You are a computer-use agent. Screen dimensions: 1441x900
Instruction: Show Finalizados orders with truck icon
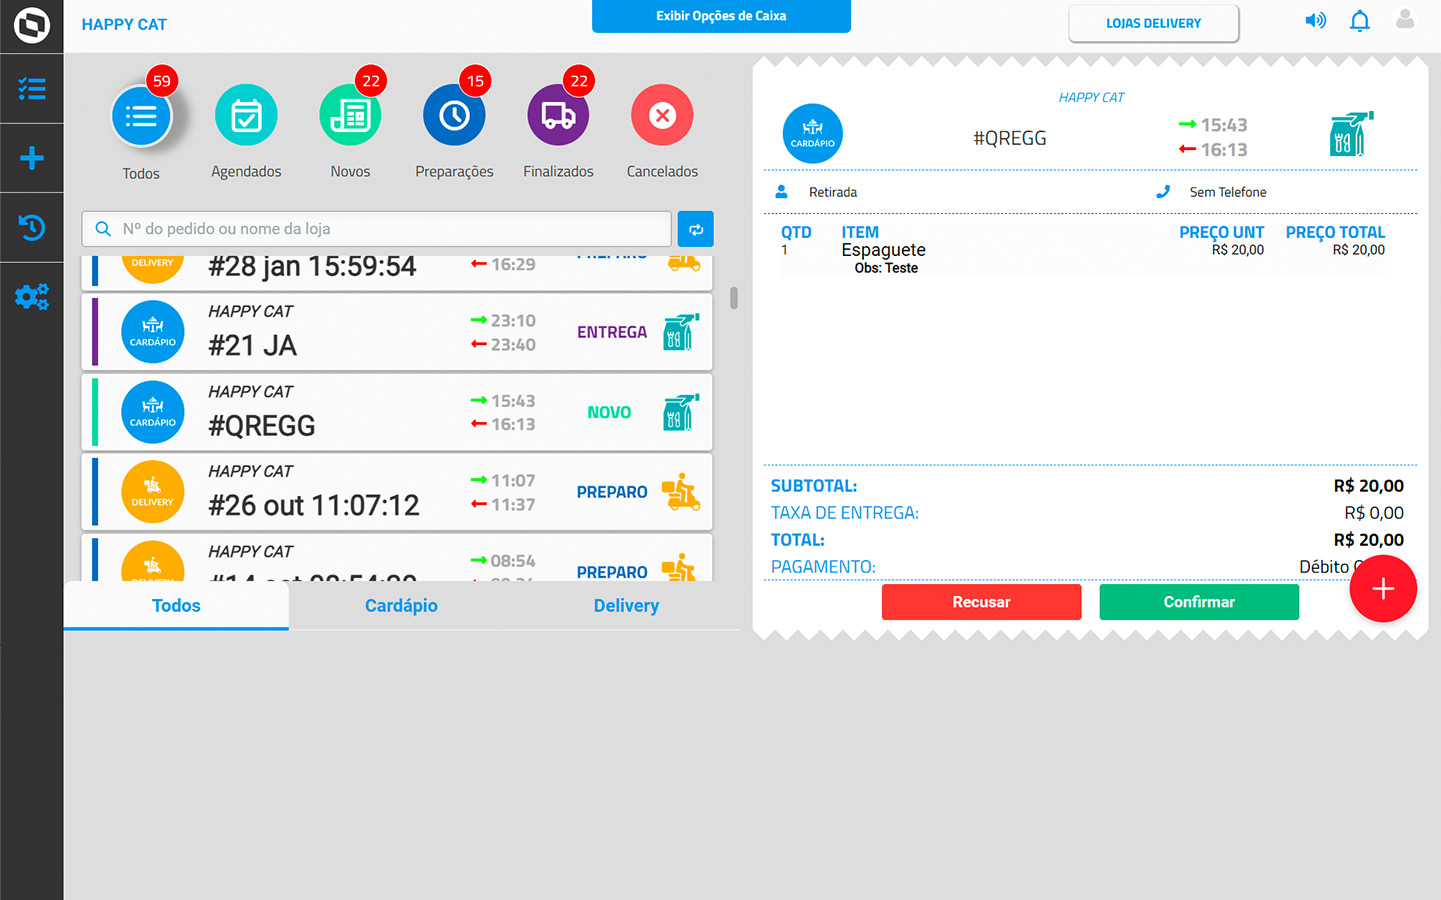point(558,116)
